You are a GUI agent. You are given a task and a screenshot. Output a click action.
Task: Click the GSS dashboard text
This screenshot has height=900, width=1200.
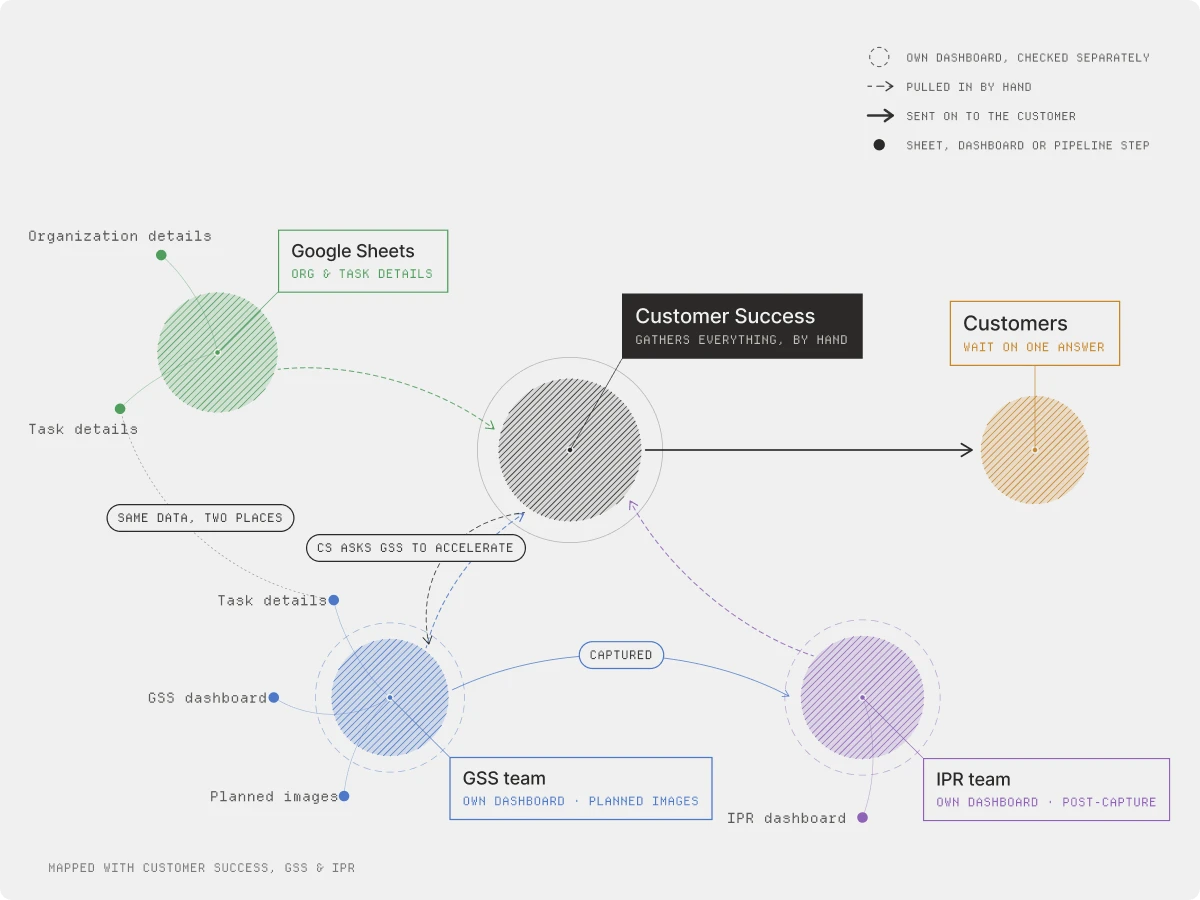point(207,698)
